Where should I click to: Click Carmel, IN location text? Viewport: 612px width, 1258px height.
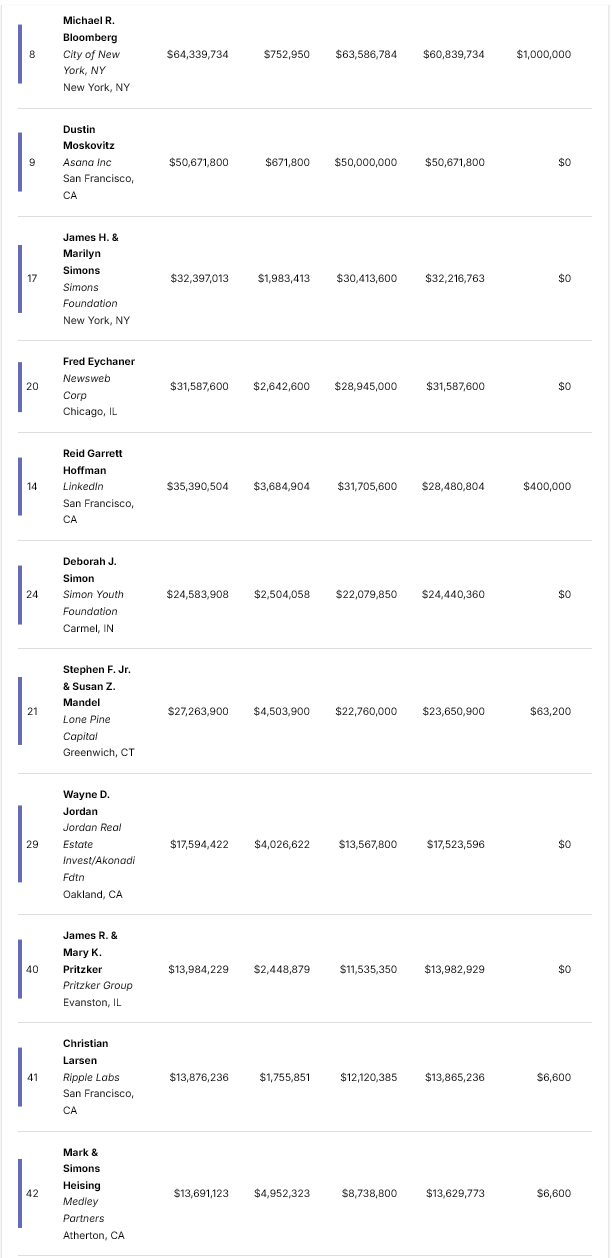coord(88,628)
